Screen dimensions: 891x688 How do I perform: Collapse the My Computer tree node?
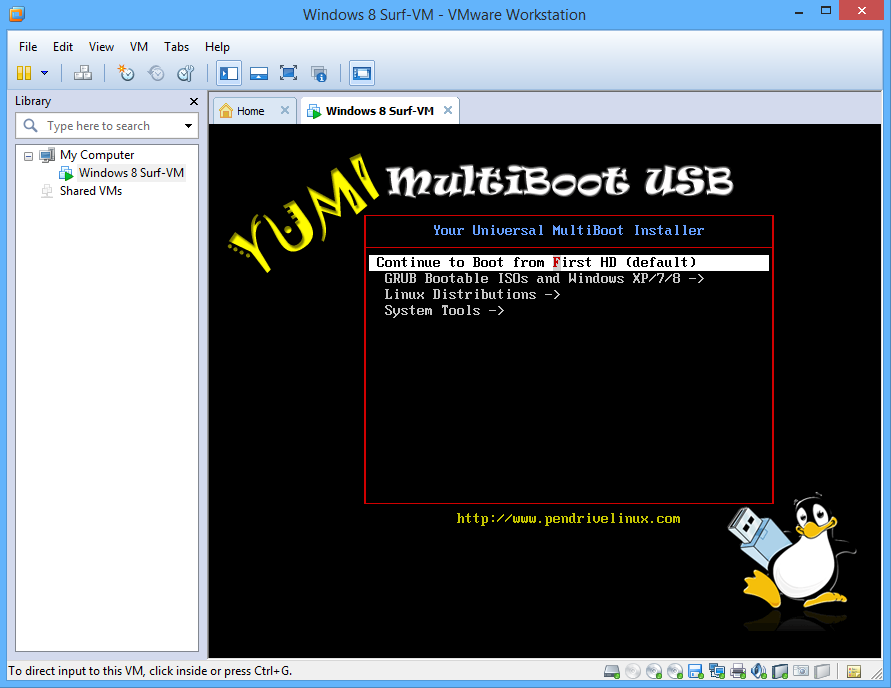click(x=28, y=155)
